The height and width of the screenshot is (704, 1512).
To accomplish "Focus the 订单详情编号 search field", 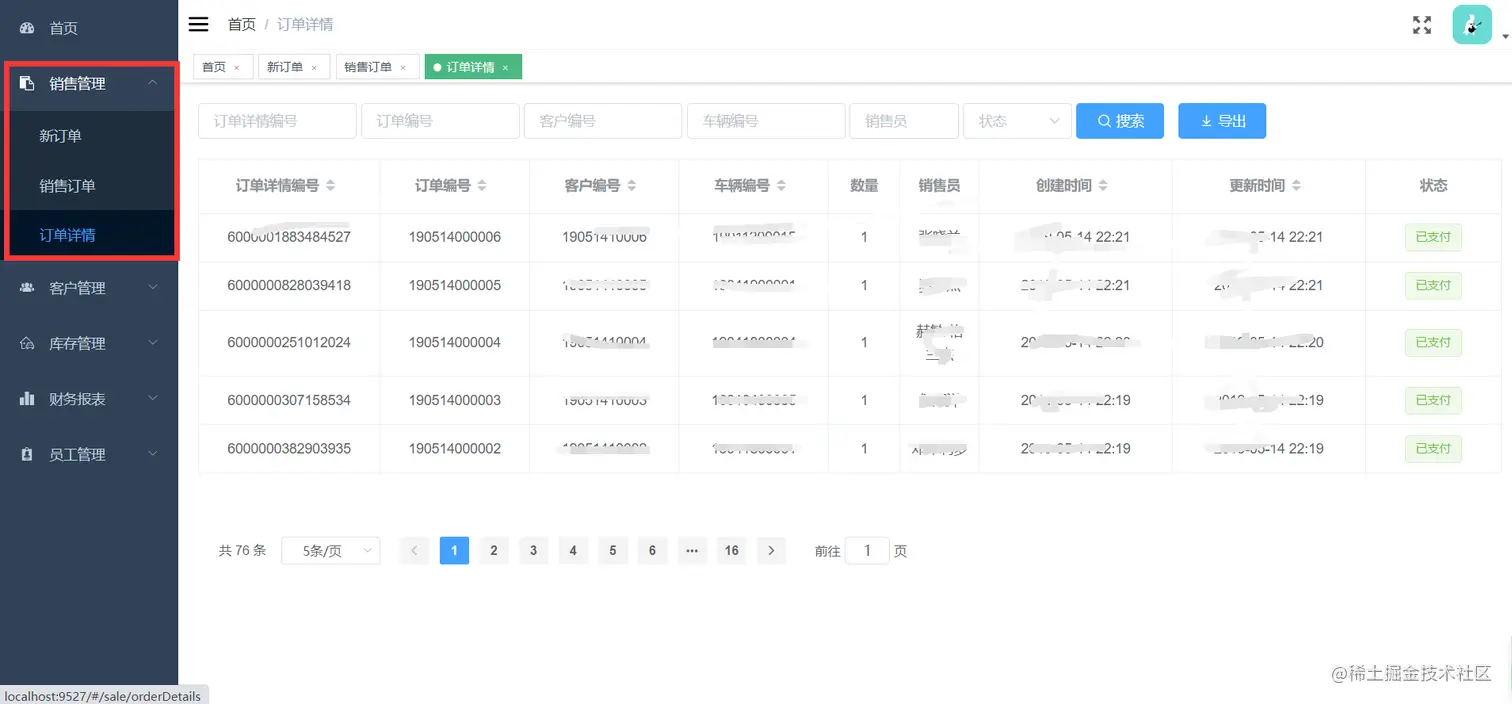I will tap(277, 121).
